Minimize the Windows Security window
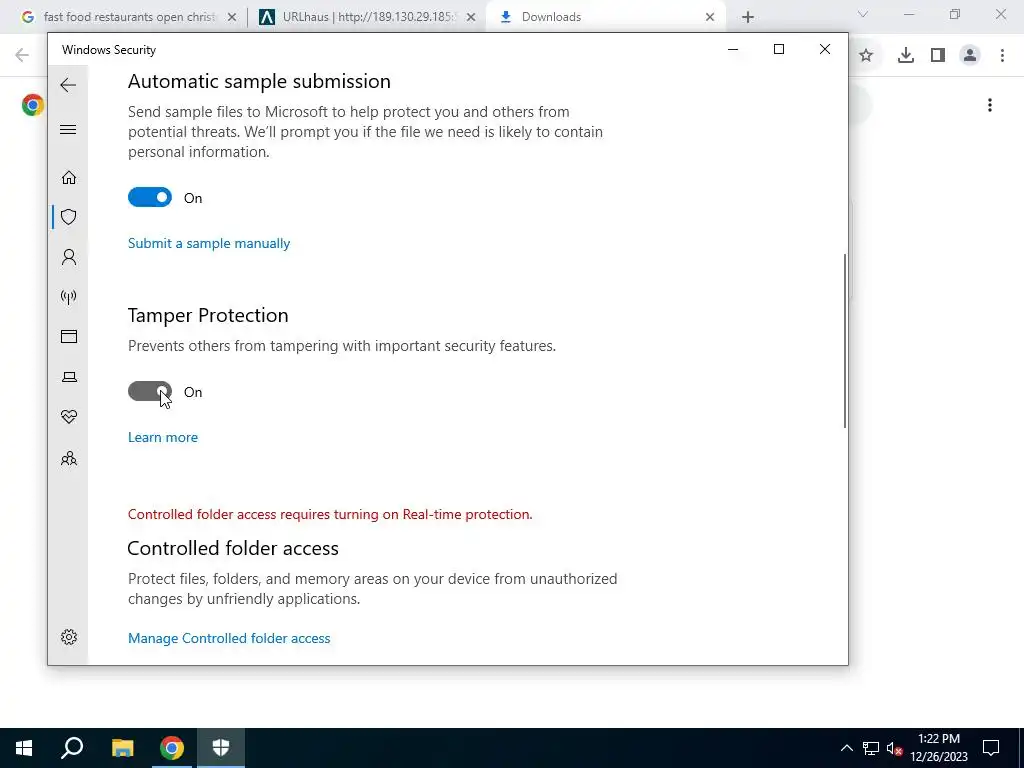This screenshot has height=768, width=1024. pyautogui.click(x=733, y=49)
